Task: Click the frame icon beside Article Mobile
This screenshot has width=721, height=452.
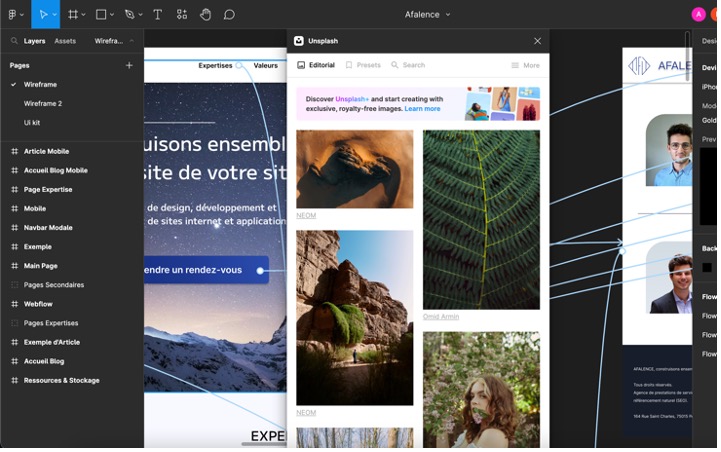Action: (15, 151)
